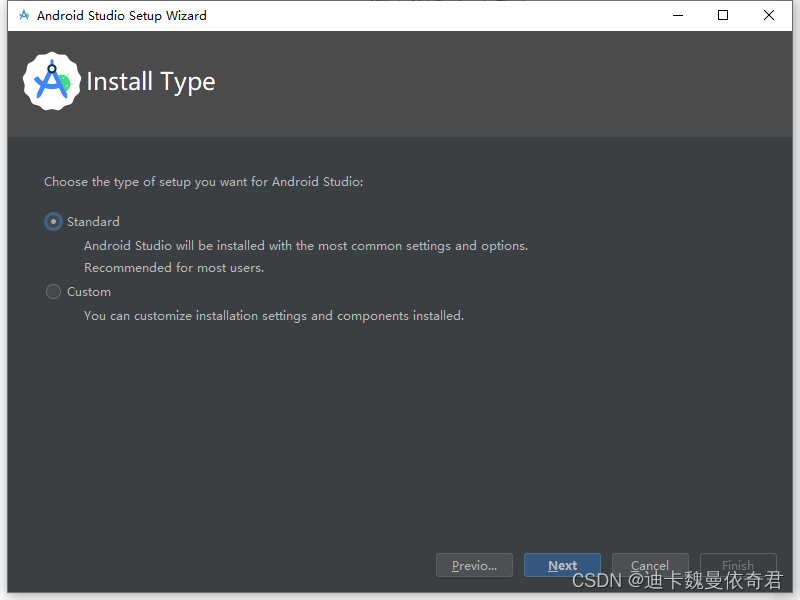Screen dimensions: 800x600
Task: Click "Android Studio will be installed" description line
Action: (x=306, y=246)
